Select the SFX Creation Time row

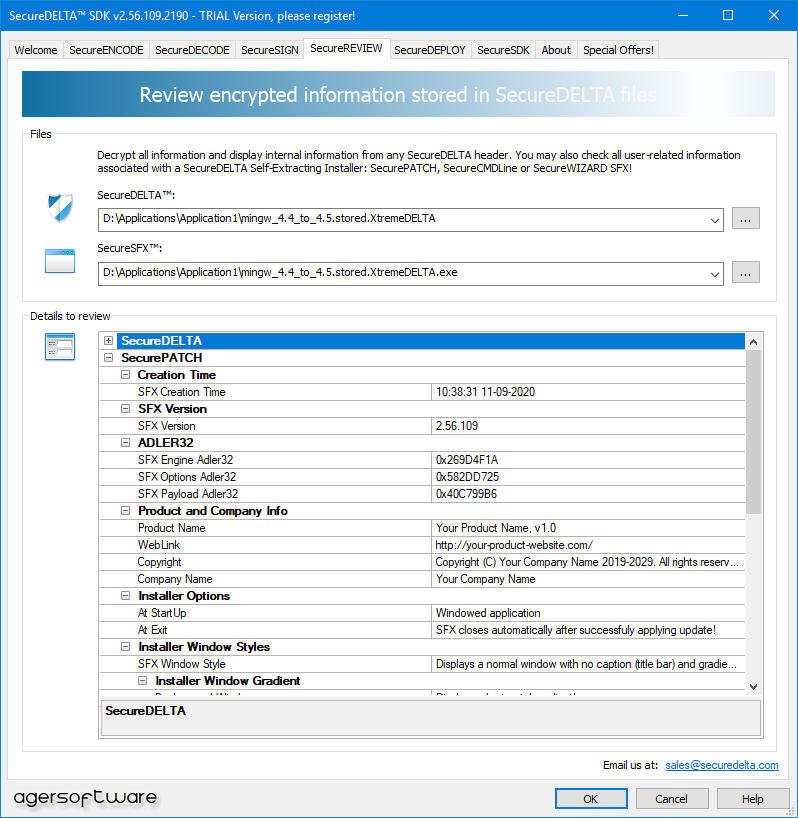422,392
